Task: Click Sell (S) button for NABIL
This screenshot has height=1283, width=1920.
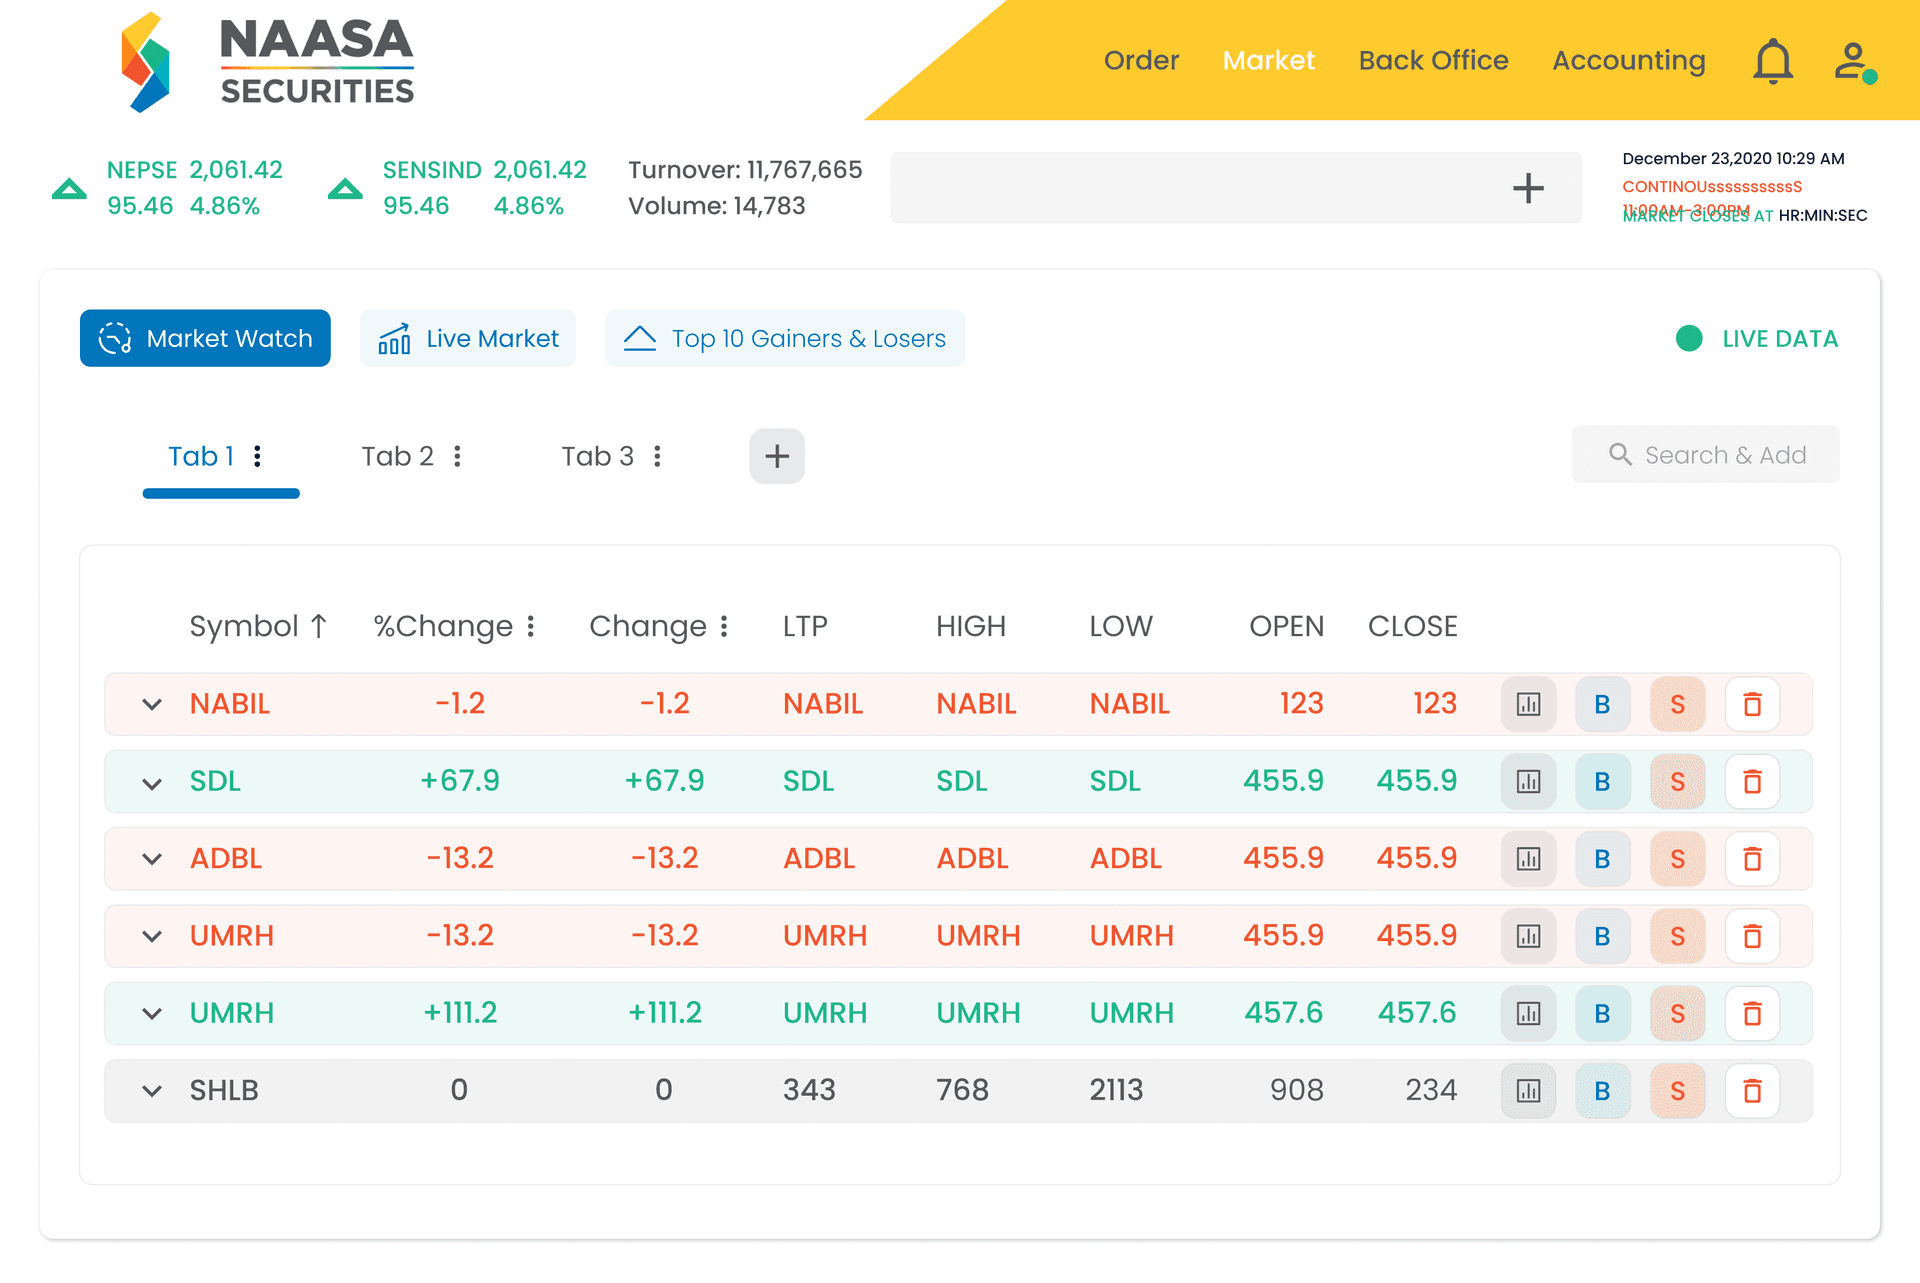Action: (1677, 704)
